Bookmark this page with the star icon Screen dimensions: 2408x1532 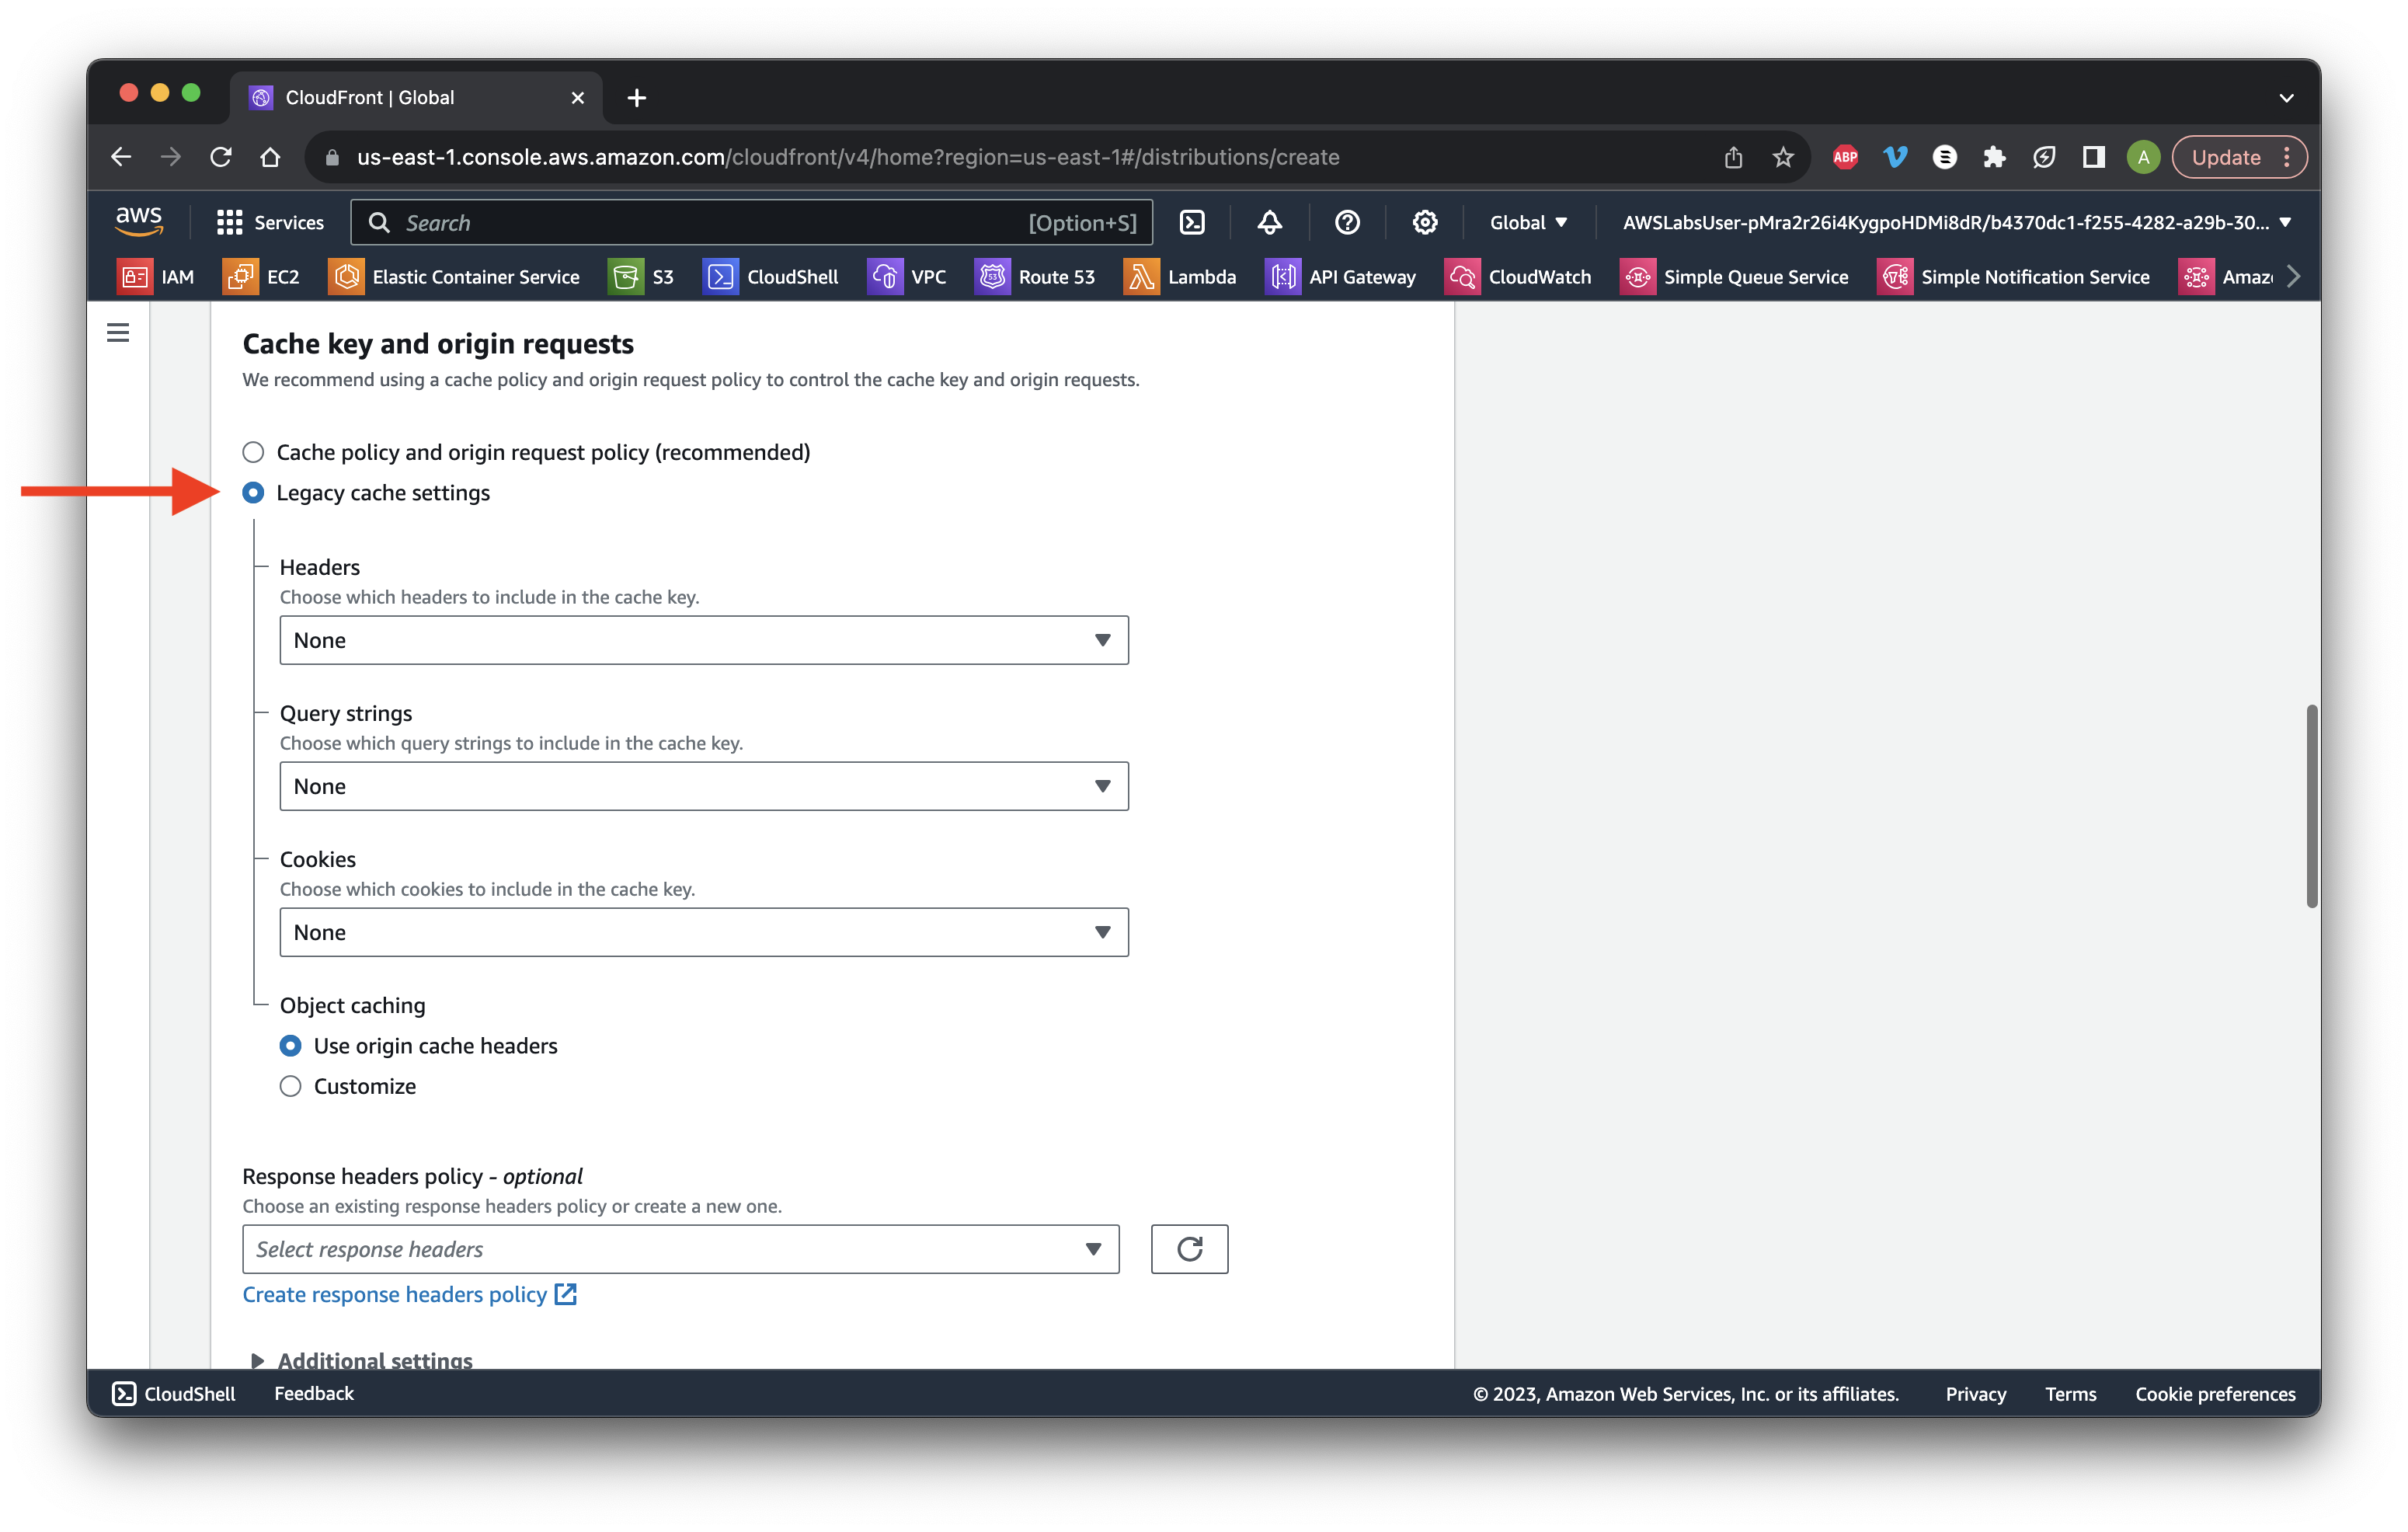pos(1782,157)
